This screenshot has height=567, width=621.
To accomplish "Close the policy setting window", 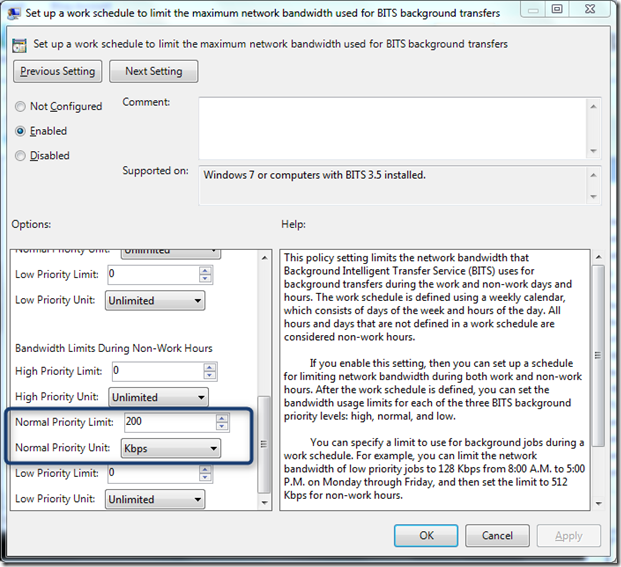I will point(590,10).
